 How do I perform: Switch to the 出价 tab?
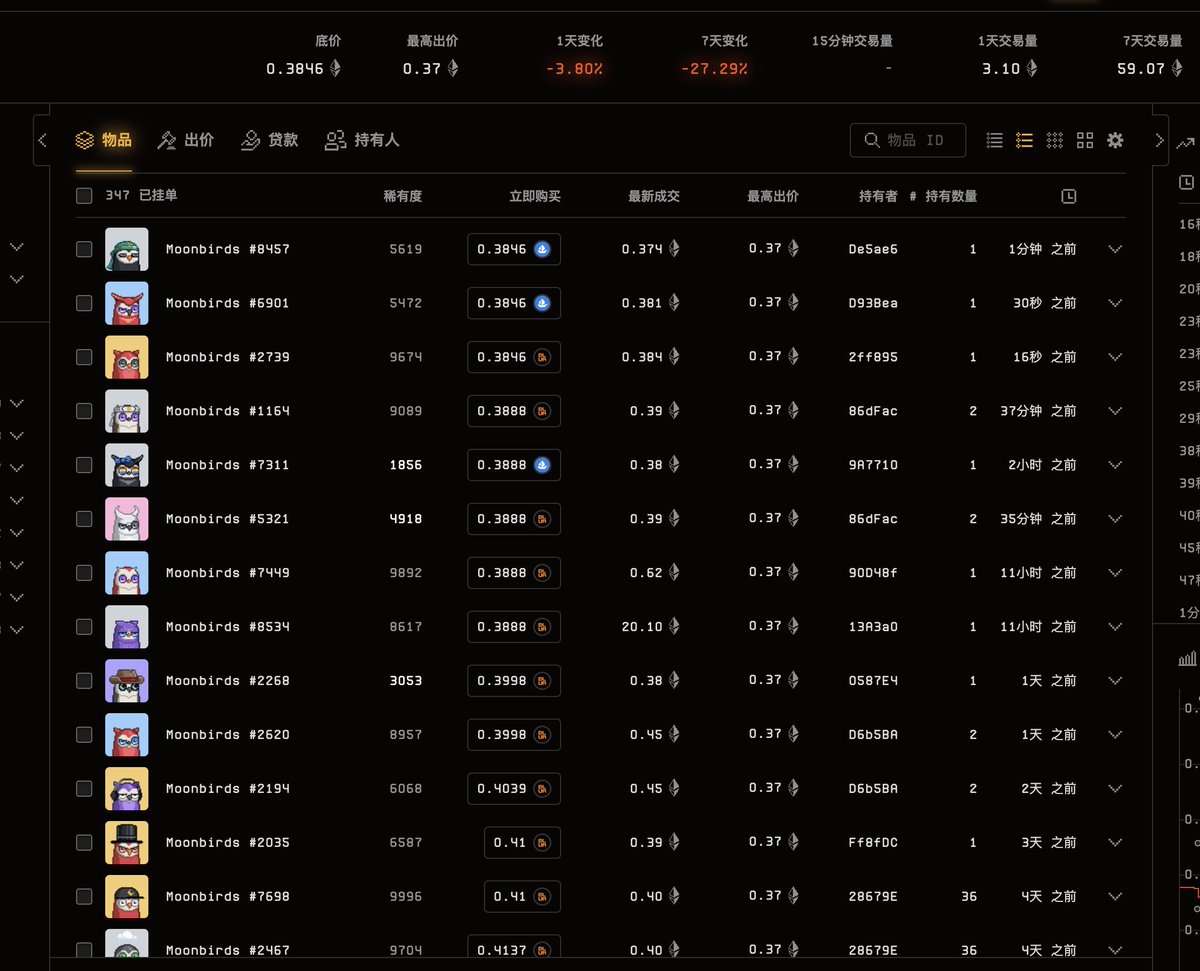coord(186,140)
